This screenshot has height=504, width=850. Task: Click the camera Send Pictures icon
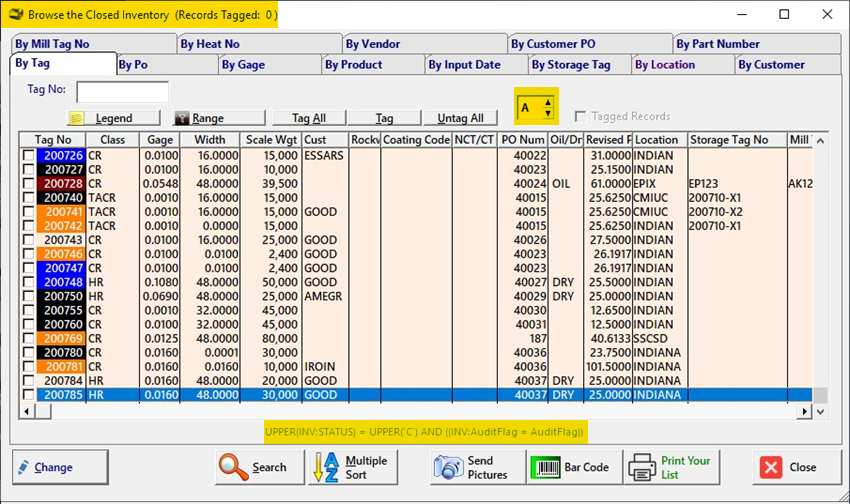pyautogui.click(x=446, y=467)
